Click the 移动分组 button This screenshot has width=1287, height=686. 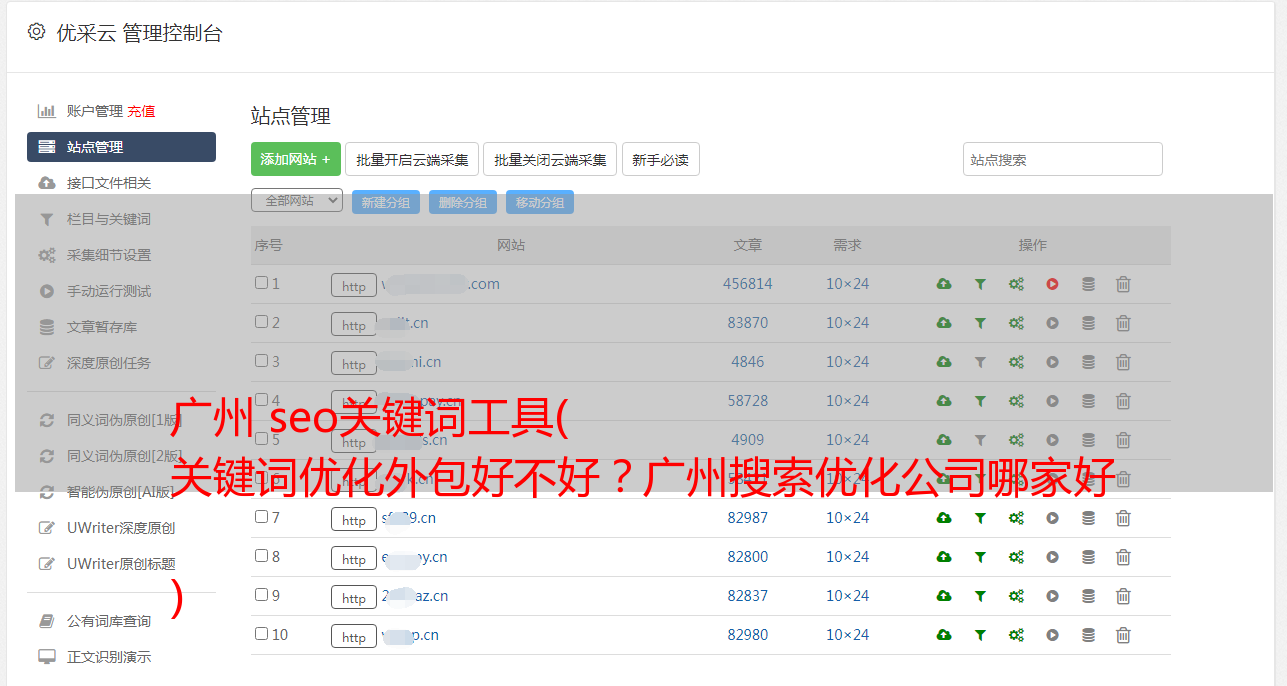pyautogui.click(x=540, y=202)
